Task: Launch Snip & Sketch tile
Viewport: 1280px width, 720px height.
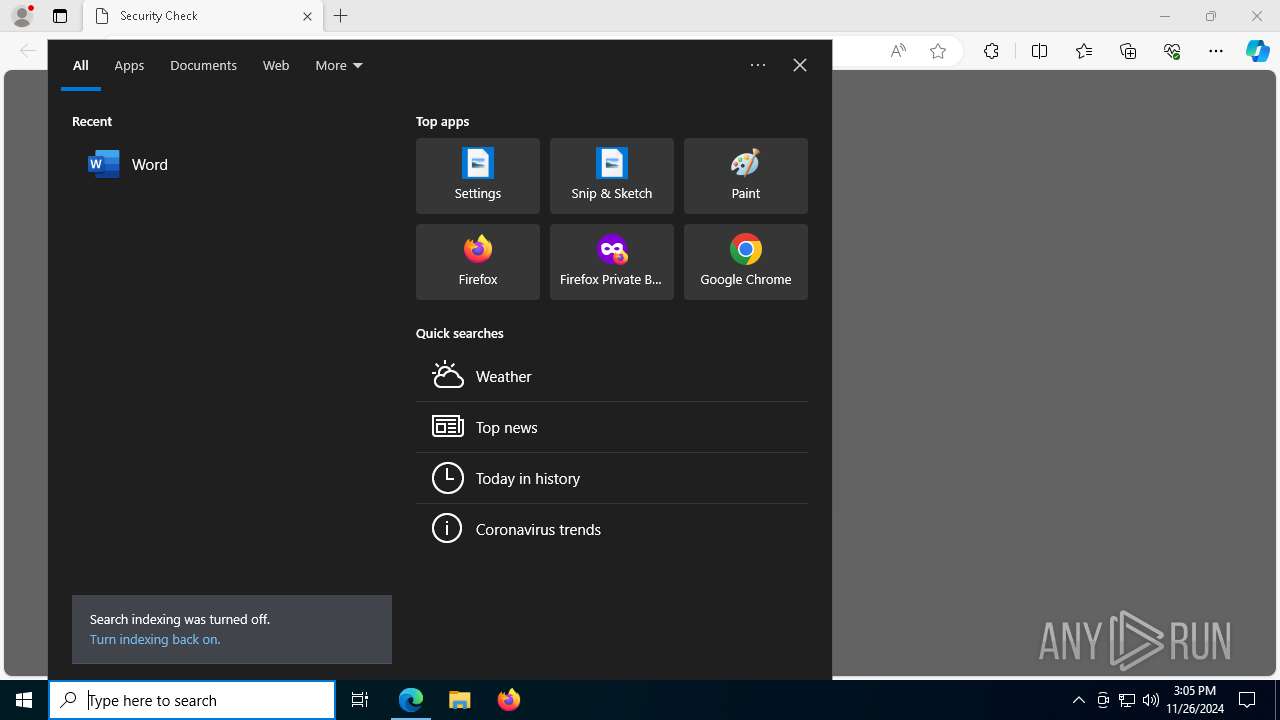Action: (x=611, y=176)
